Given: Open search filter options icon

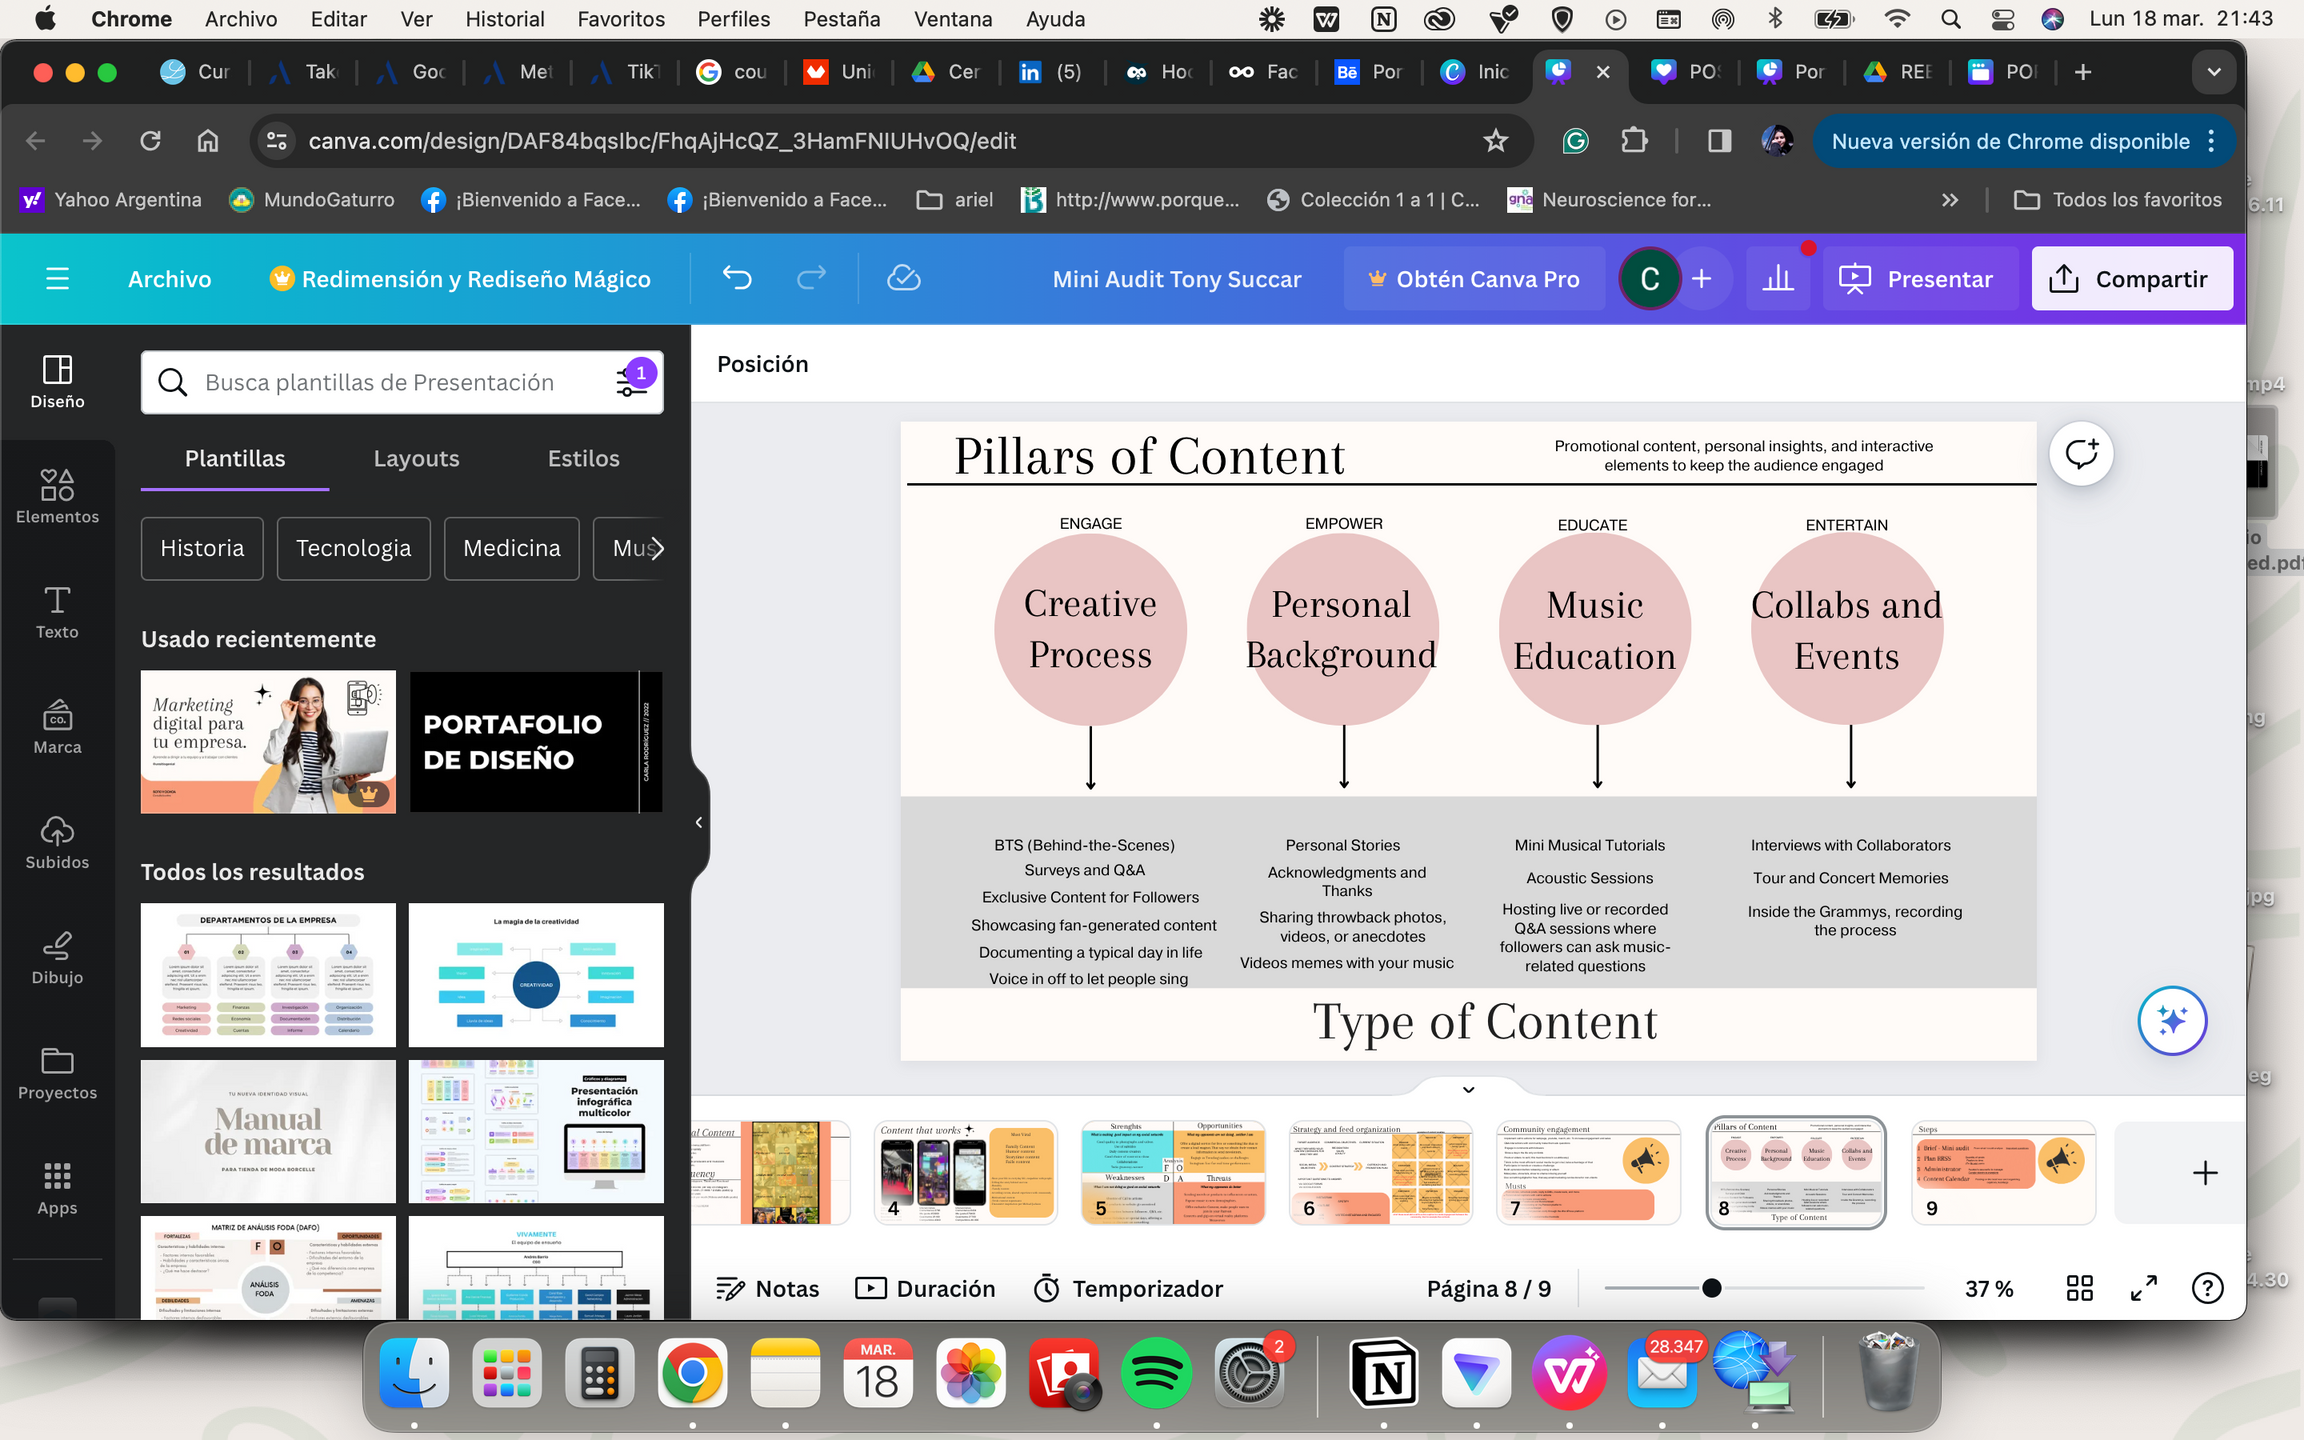Looking at the screenshot, I should click(632, 382).
